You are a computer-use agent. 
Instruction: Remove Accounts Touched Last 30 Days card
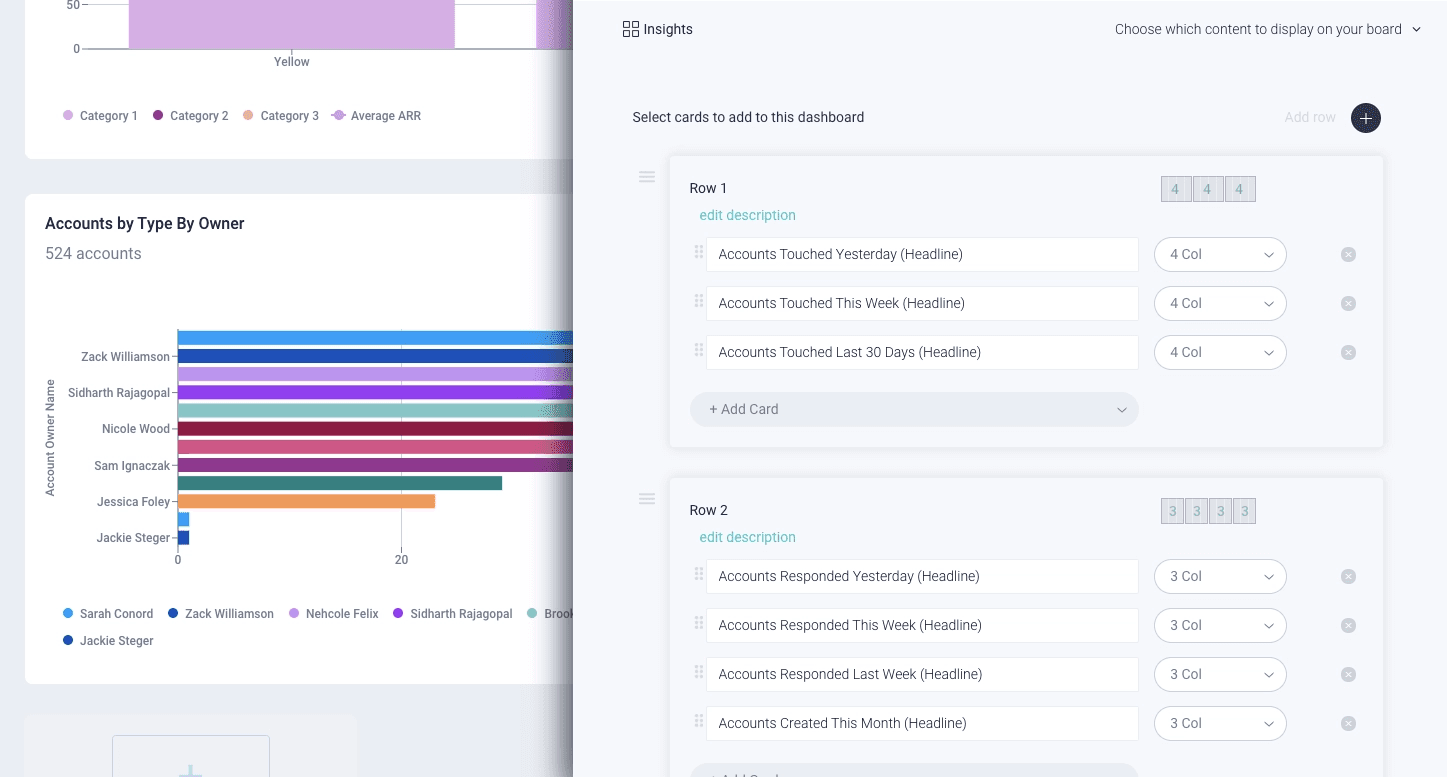(x=1348, y=352)
